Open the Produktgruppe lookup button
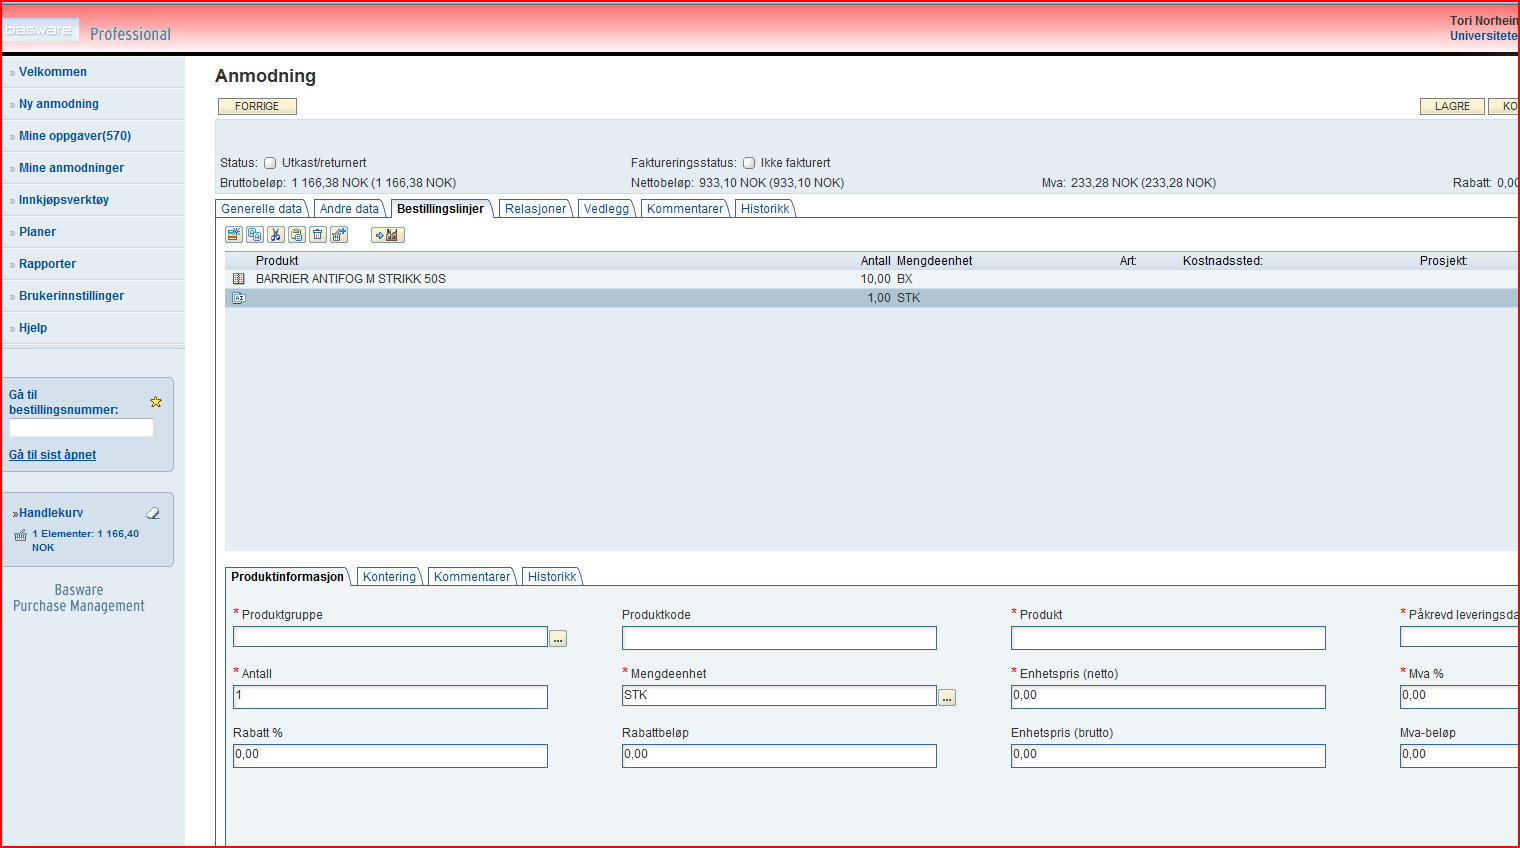 tap(558, 638)
